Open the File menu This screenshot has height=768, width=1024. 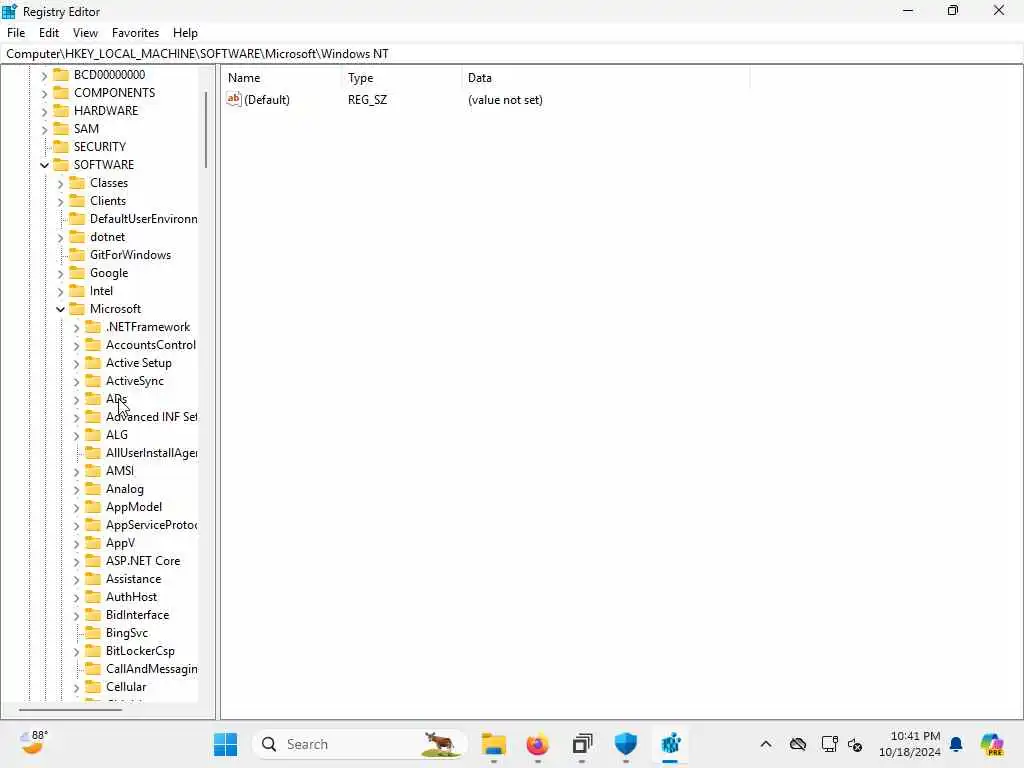tap(16, 33)
